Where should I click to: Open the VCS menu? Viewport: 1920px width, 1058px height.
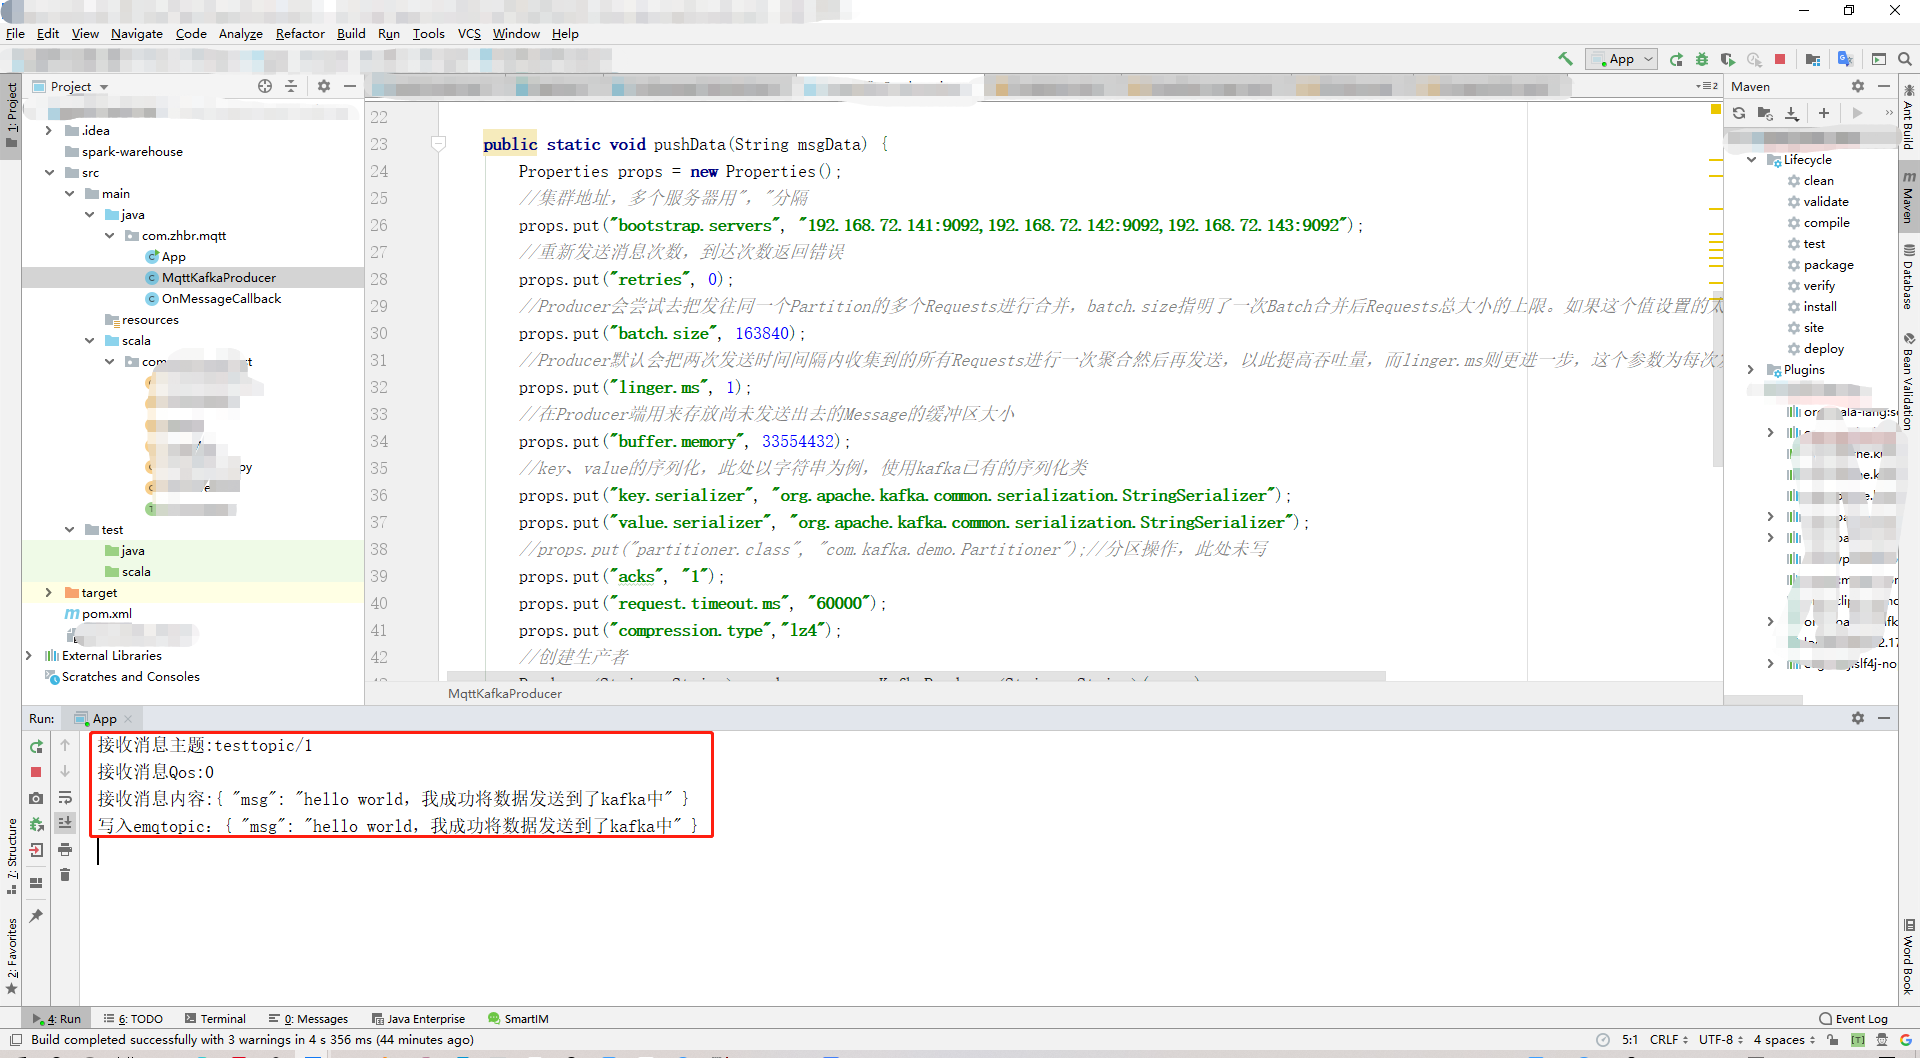pos(469,33)
